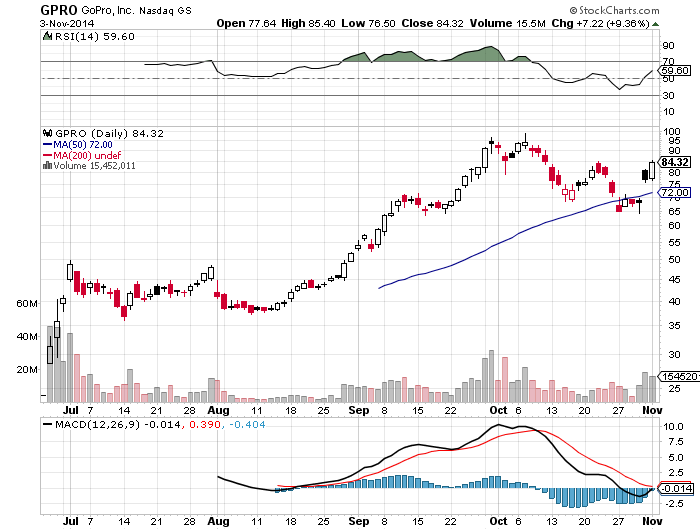Viewport: 700px width, 530px height.
Task: Click the '20M' volume axis label
Action: tap(27, 370)
